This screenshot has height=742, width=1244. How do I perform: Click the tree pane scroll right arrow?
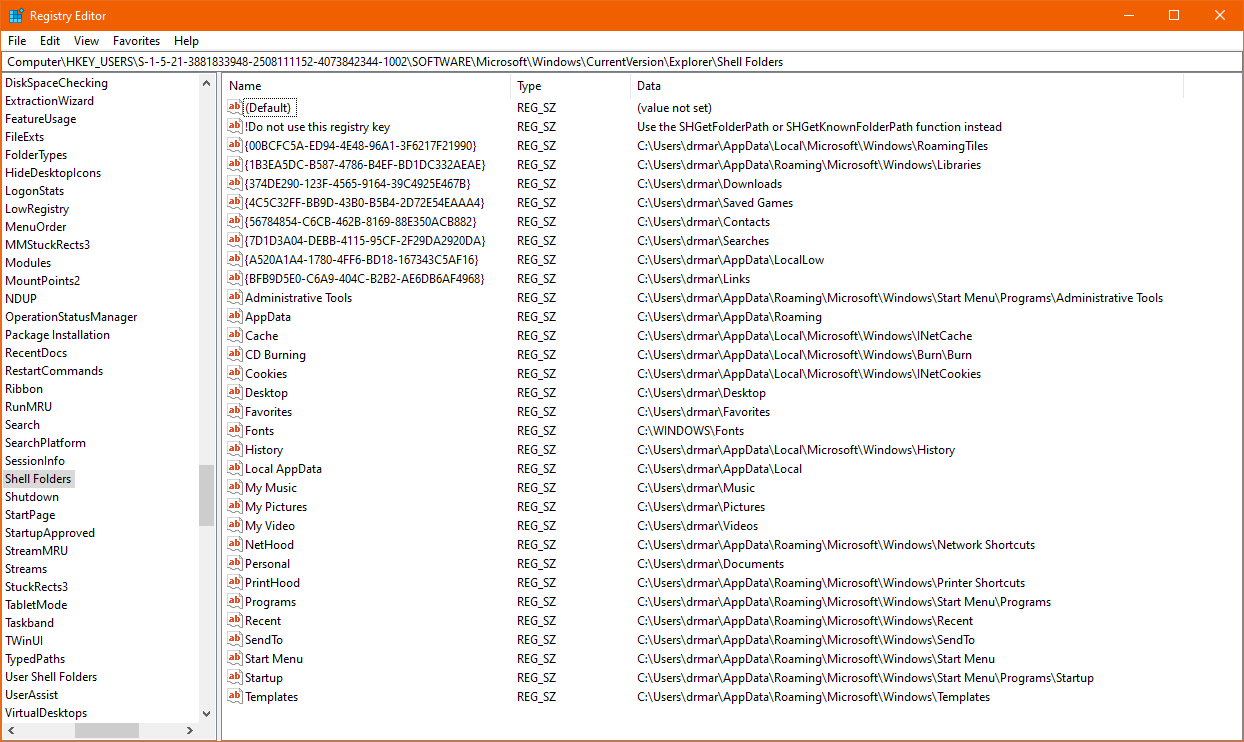coord(189,731)
